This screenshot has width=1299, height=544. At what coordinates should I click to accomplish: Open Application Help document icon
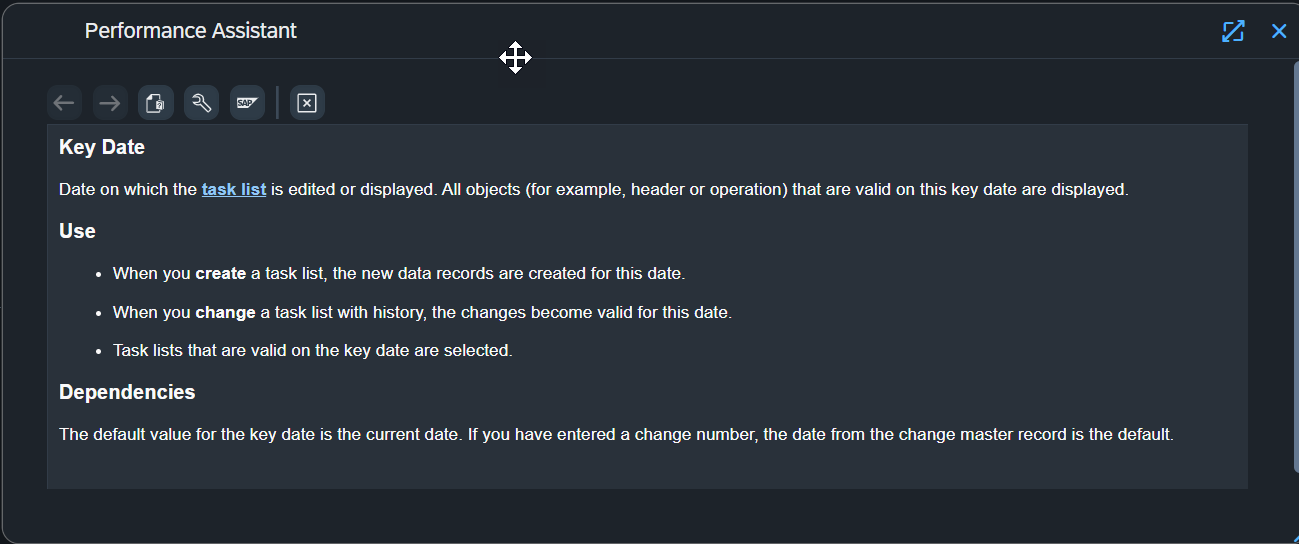pos(156,103)
